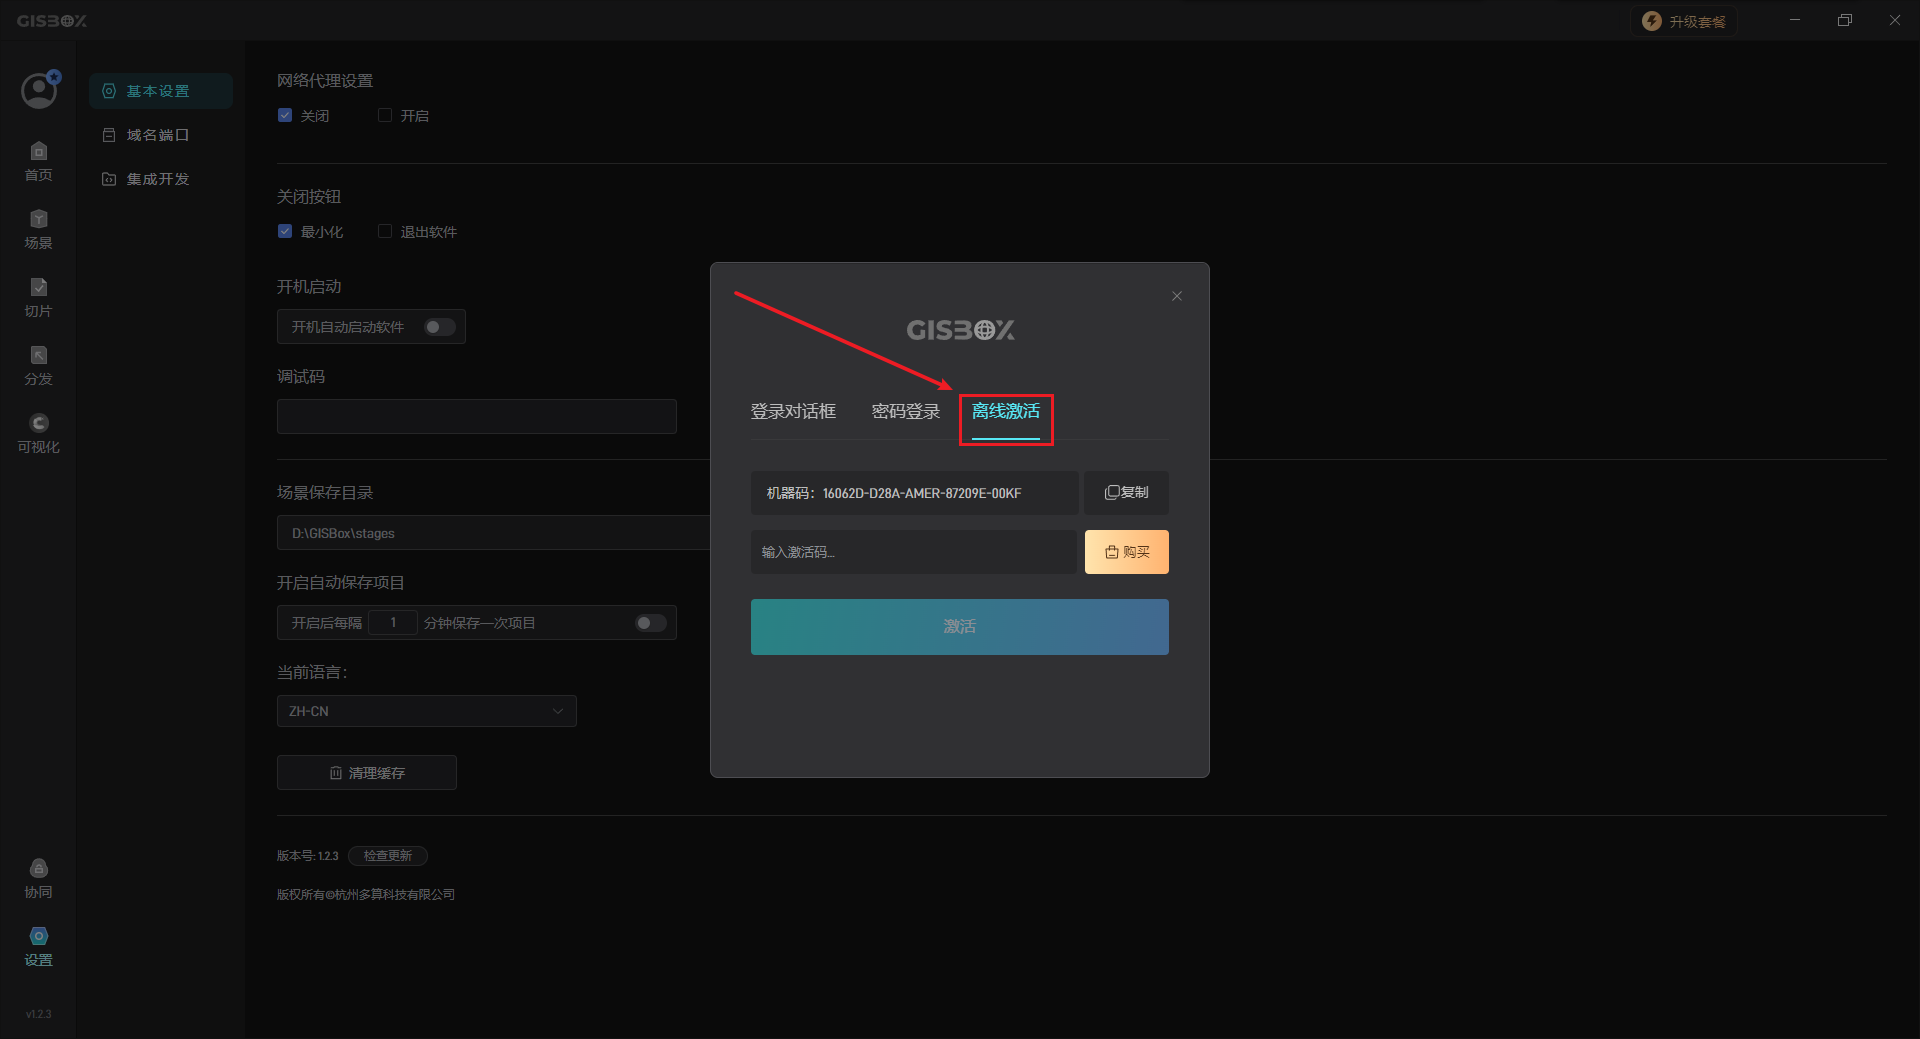
Task: Click the 场景保存目录 path field
Action: [493, 533]
